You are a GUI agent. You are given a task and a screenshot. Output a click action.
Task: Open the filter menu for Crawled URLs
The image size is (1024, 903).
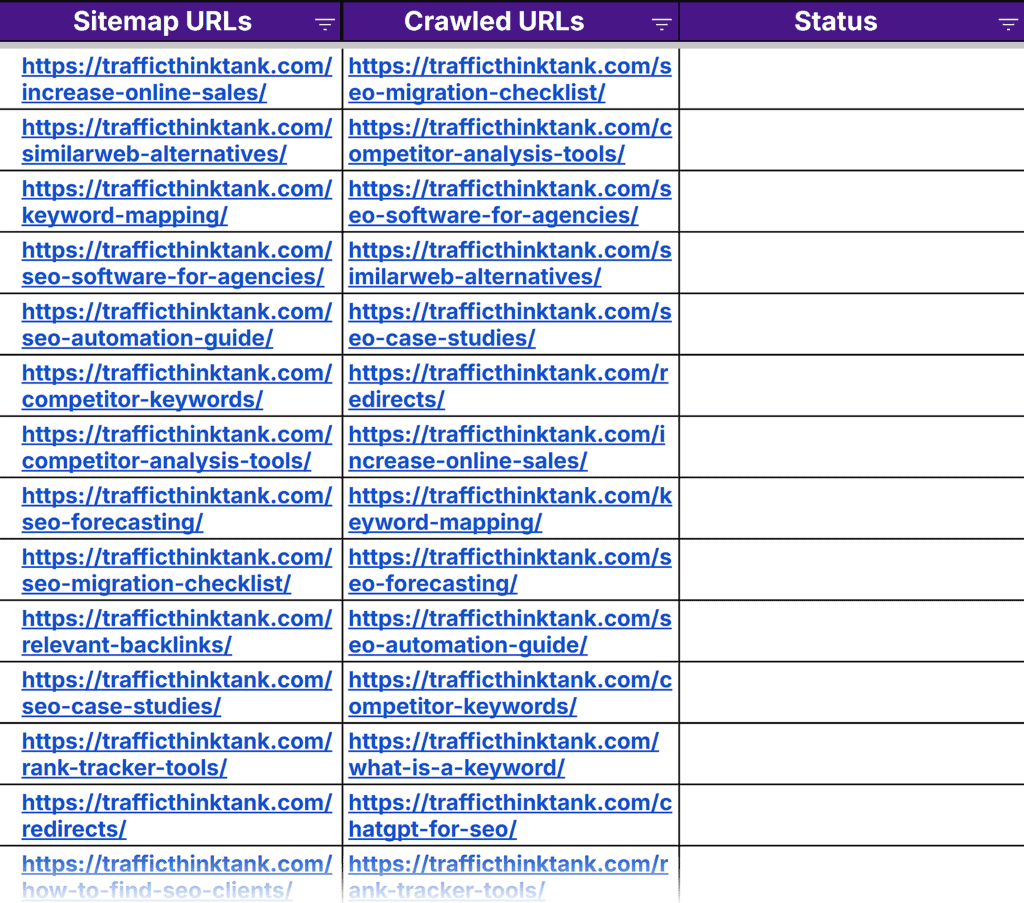[662, 22]
